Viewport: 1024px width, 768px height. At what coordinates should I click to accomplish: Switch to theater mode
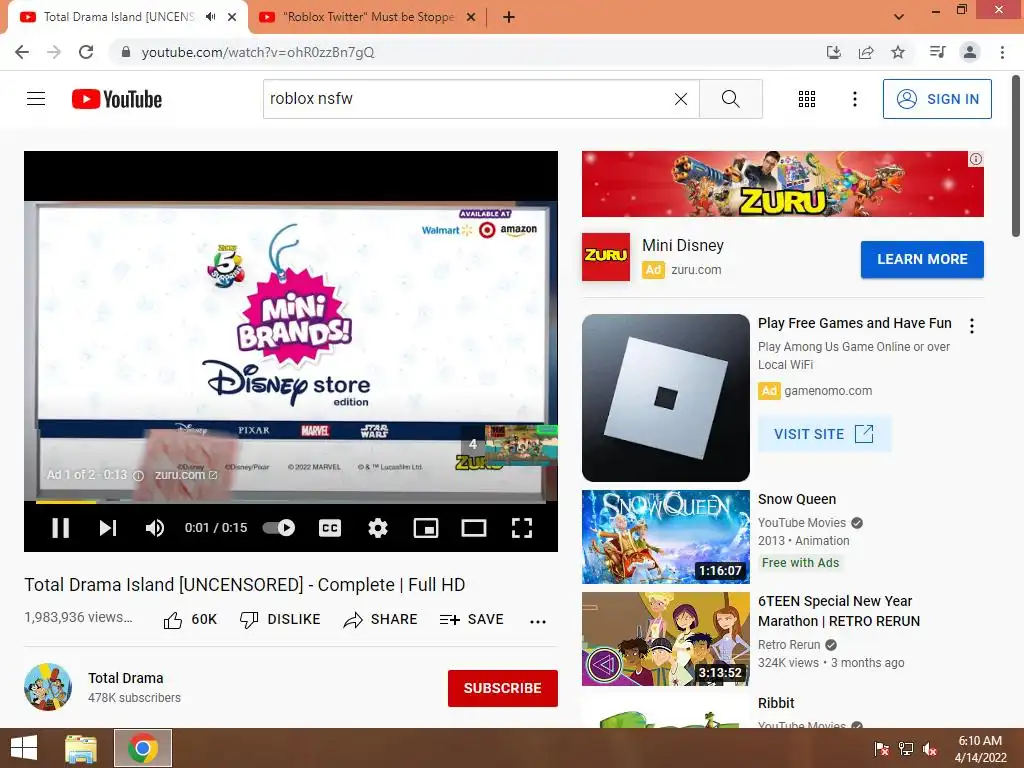click(473, 528)
